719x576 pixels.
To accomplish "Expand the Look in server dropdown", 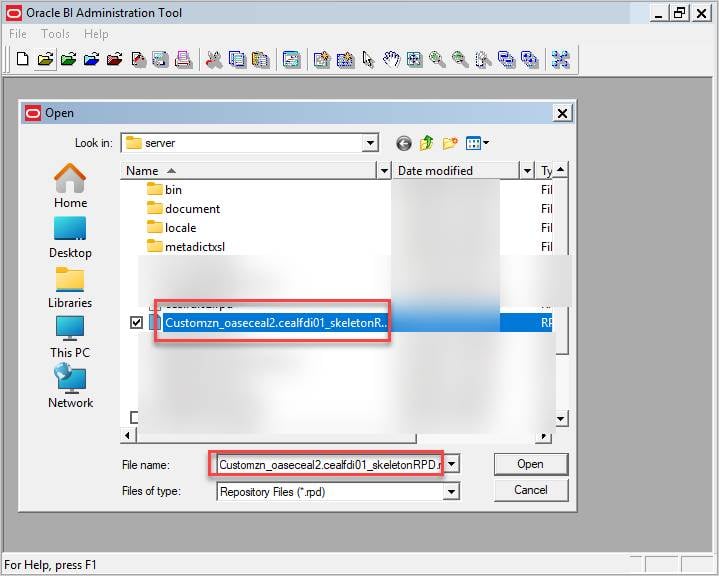I will pos(370,143).
